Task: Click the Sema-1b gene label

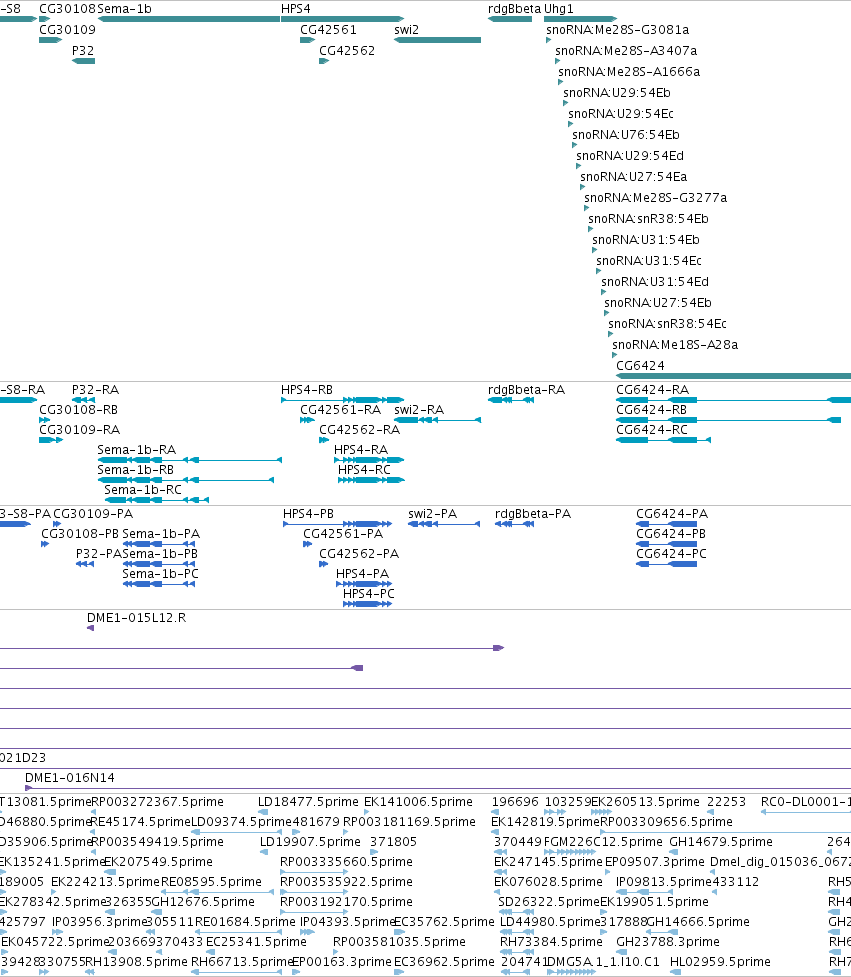Action: (x=125, y=9)
